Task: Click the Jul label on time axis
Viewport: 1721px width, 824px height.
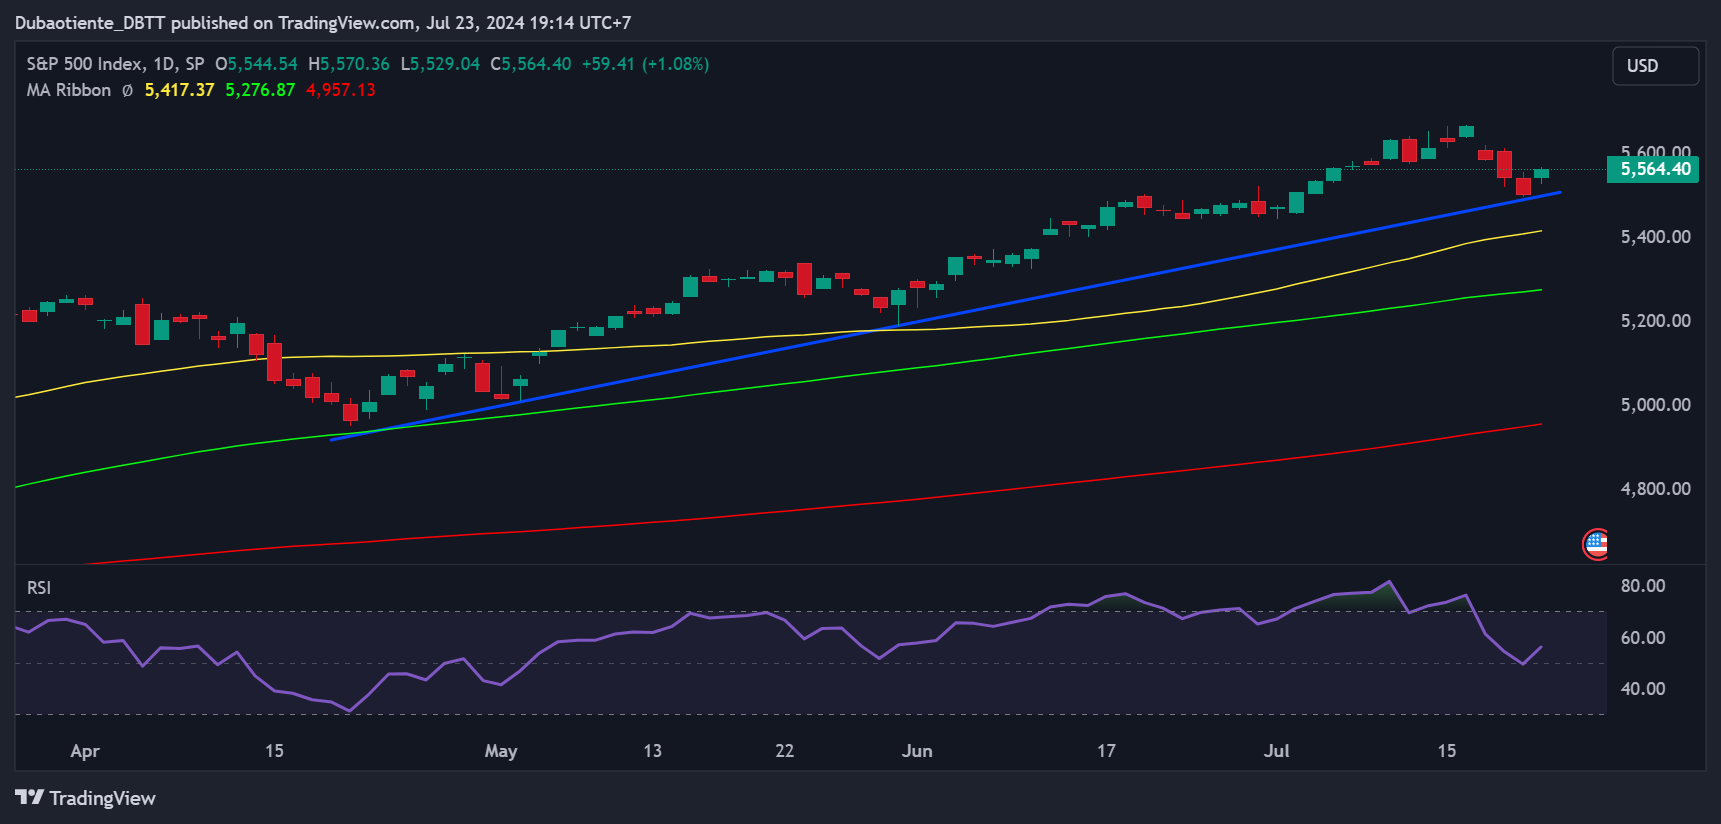Action: coord(1276,751)
